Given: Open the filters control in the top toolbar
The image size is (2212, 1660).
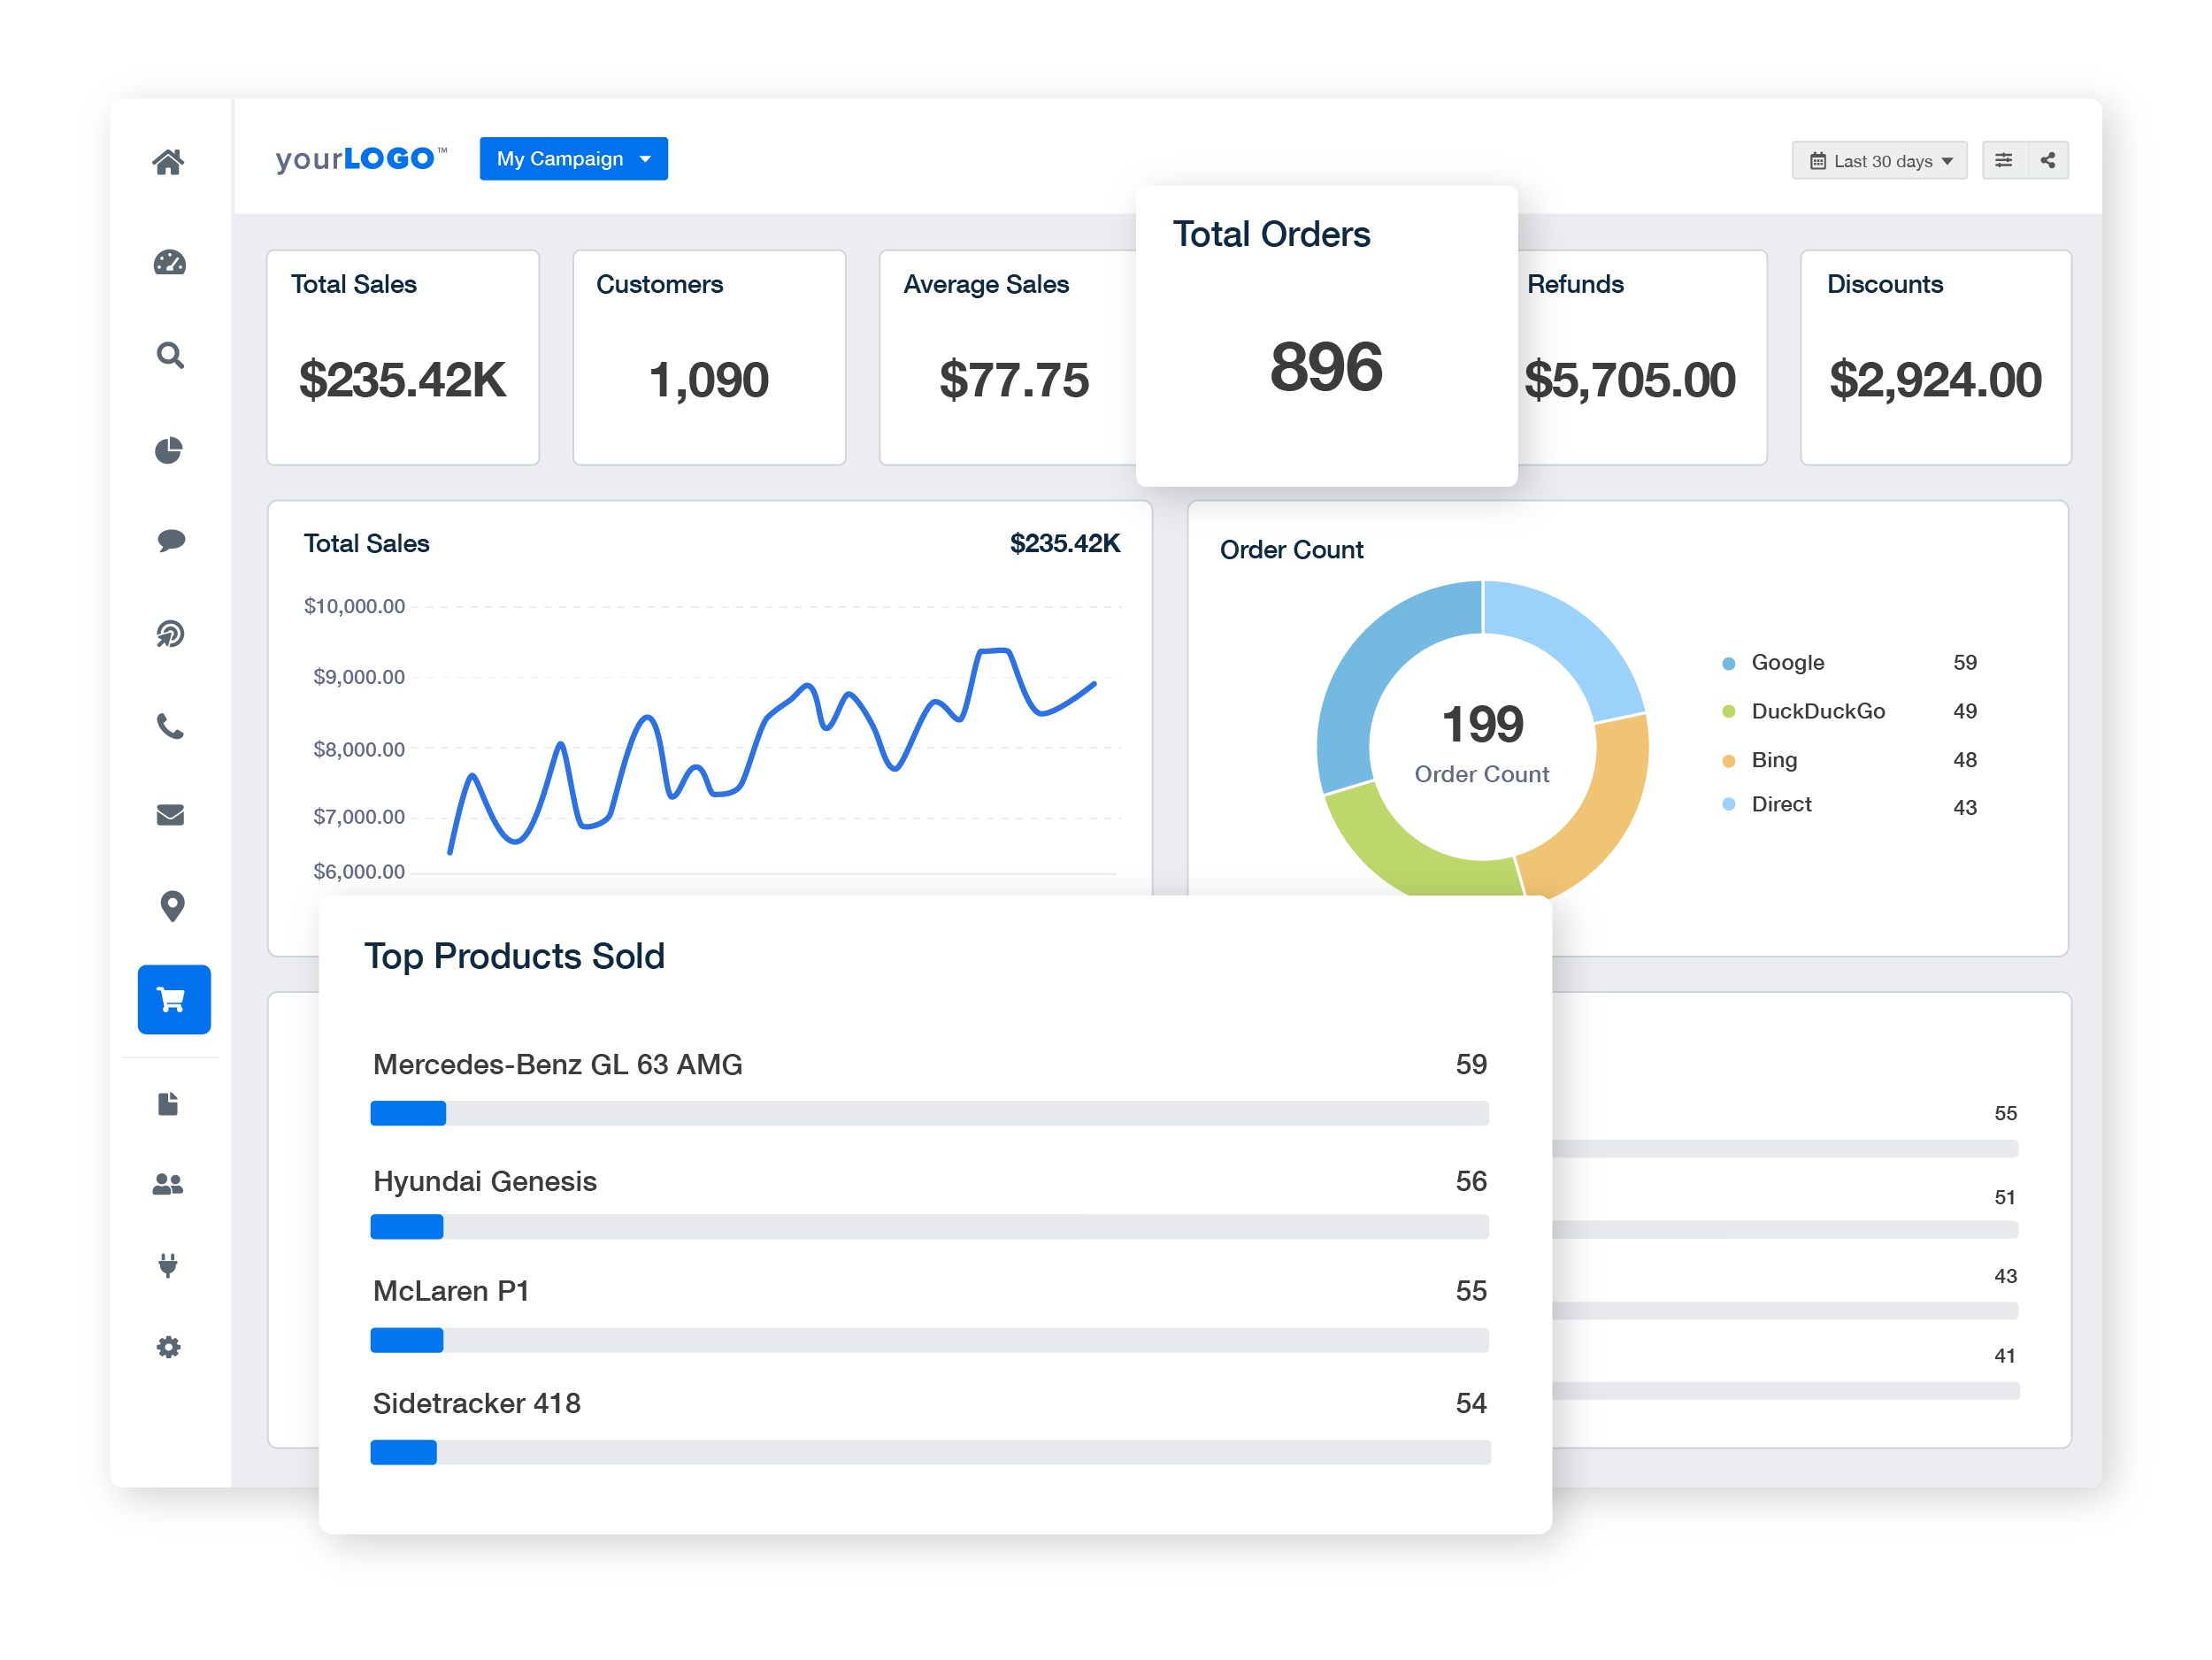Looking at the screenshot, I should pos(2003,159).
